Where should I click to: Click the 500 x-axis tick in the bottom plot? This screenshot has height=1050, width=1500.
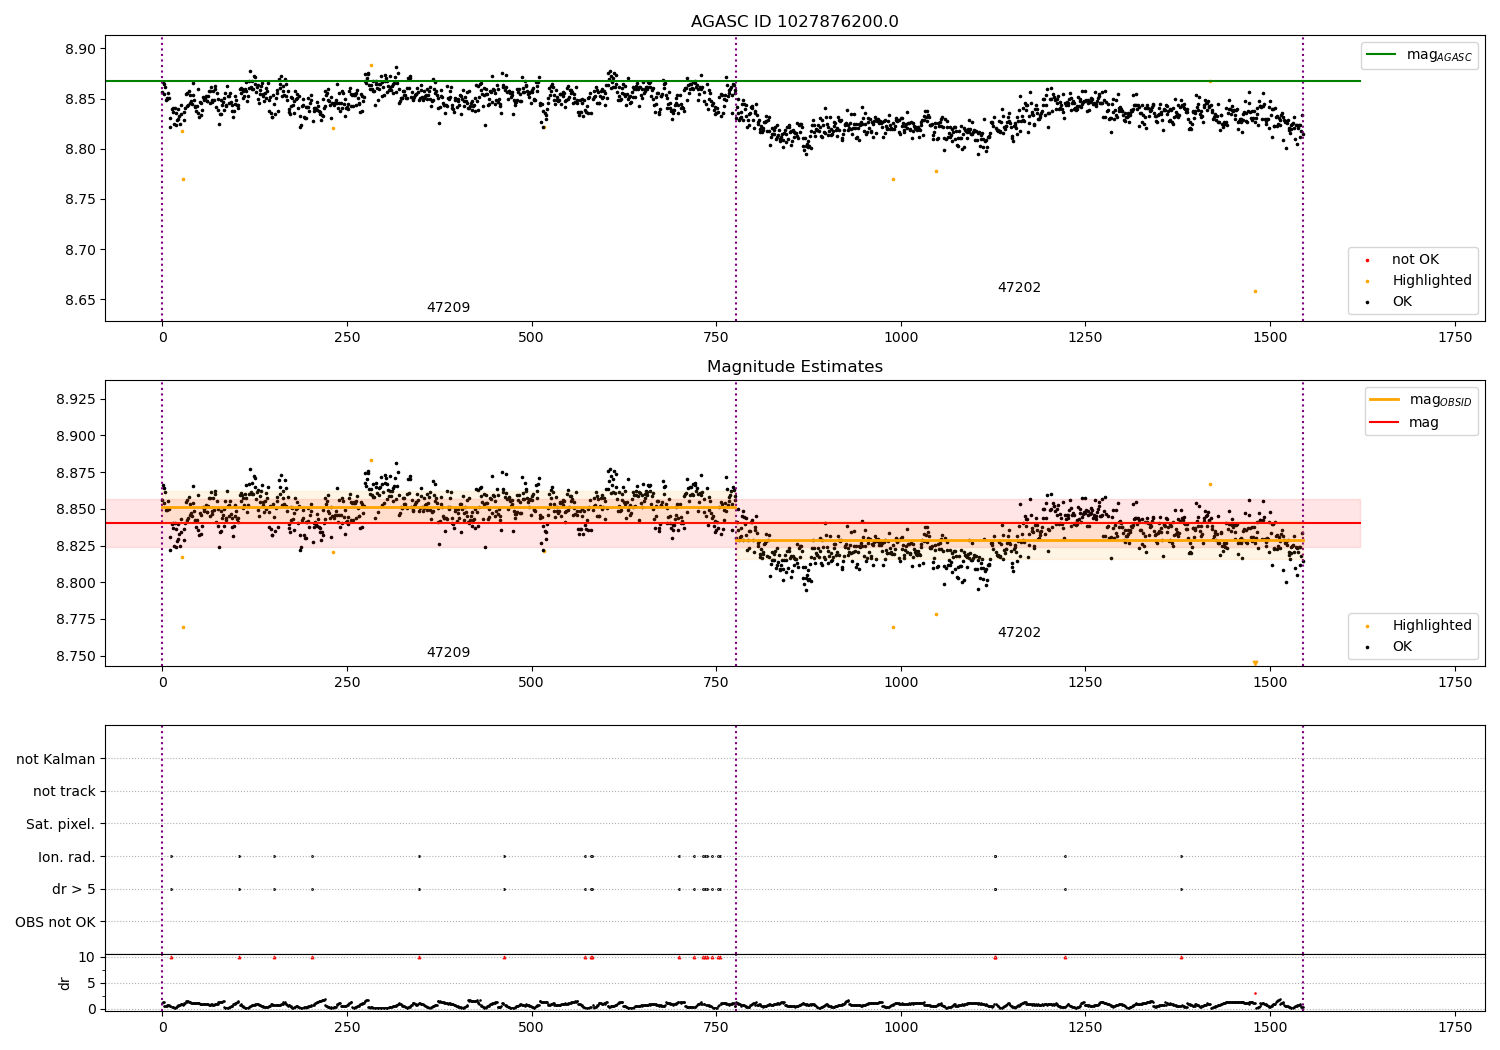531,1027
